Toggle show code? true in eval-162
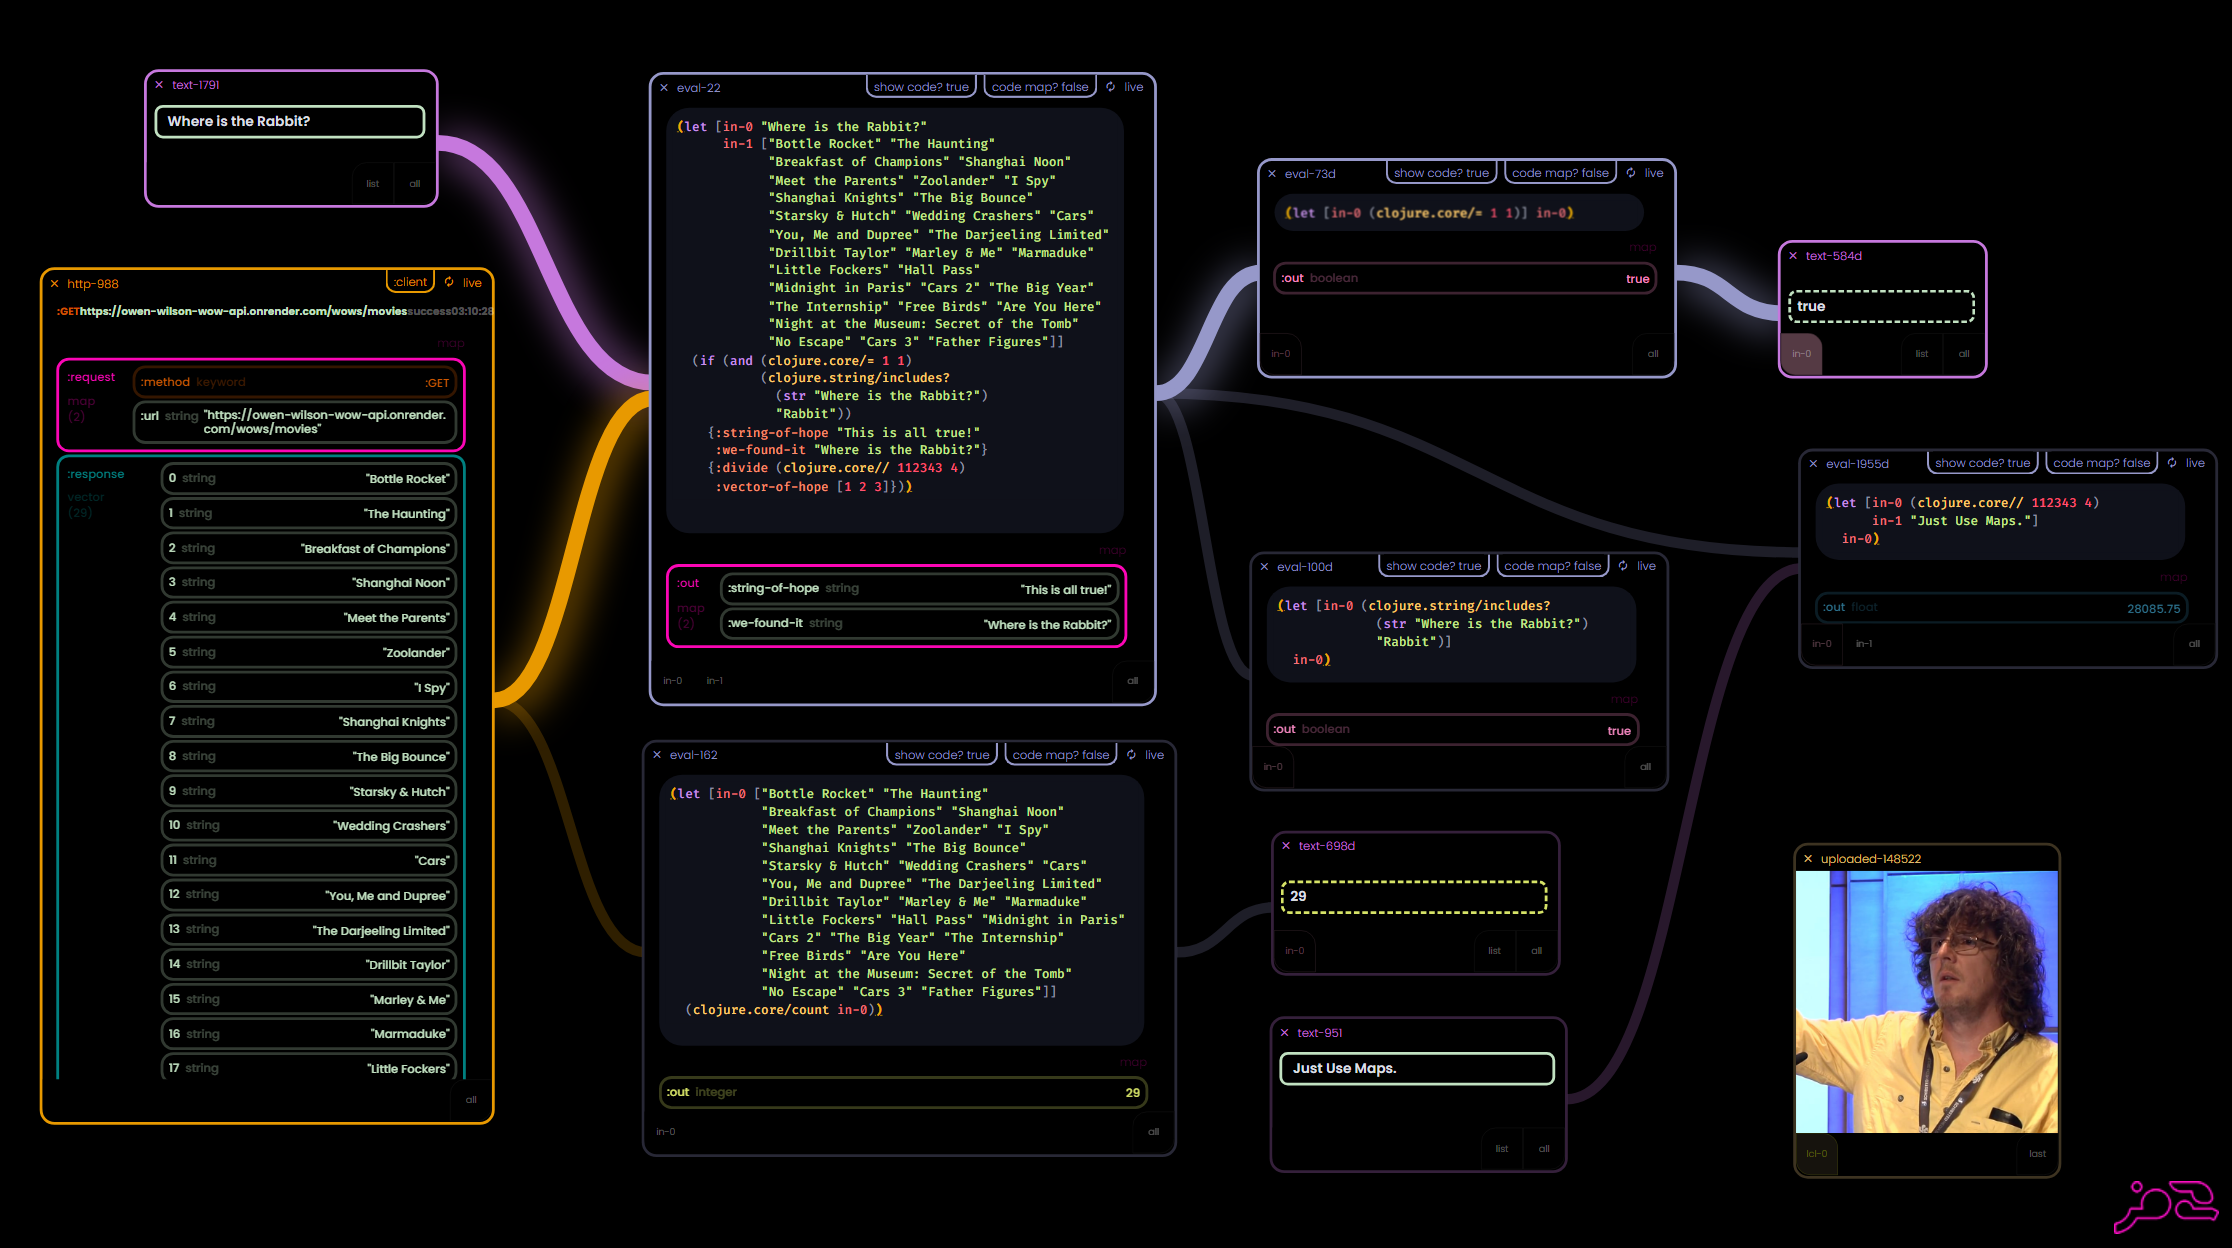The width and height of the screenshot is (2232, 1248). click(941, 755)
